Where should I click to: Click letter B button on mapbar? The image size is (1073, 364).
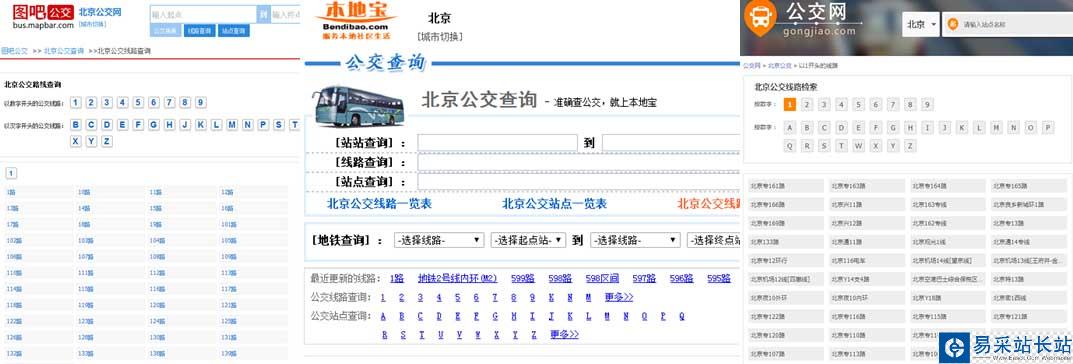(x=75, y=125)
